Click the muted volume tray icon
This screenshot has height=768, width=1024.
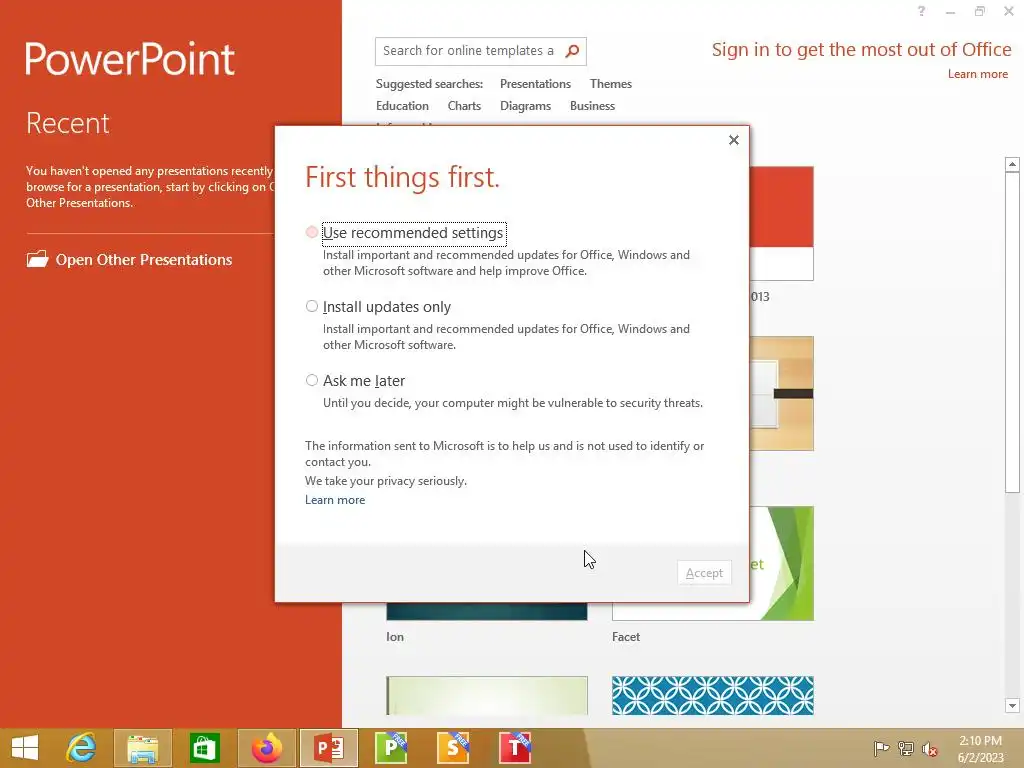(930, 748)
